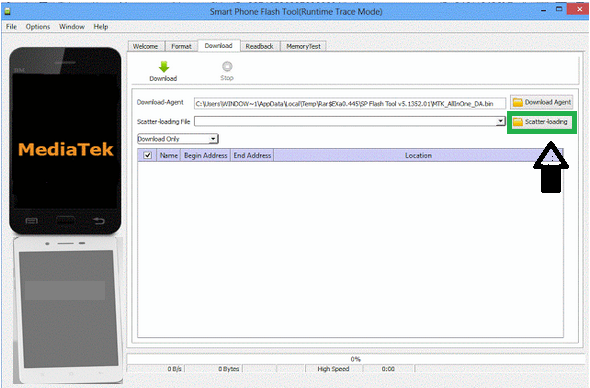Switch to the Welcome tab

(145, 46)
